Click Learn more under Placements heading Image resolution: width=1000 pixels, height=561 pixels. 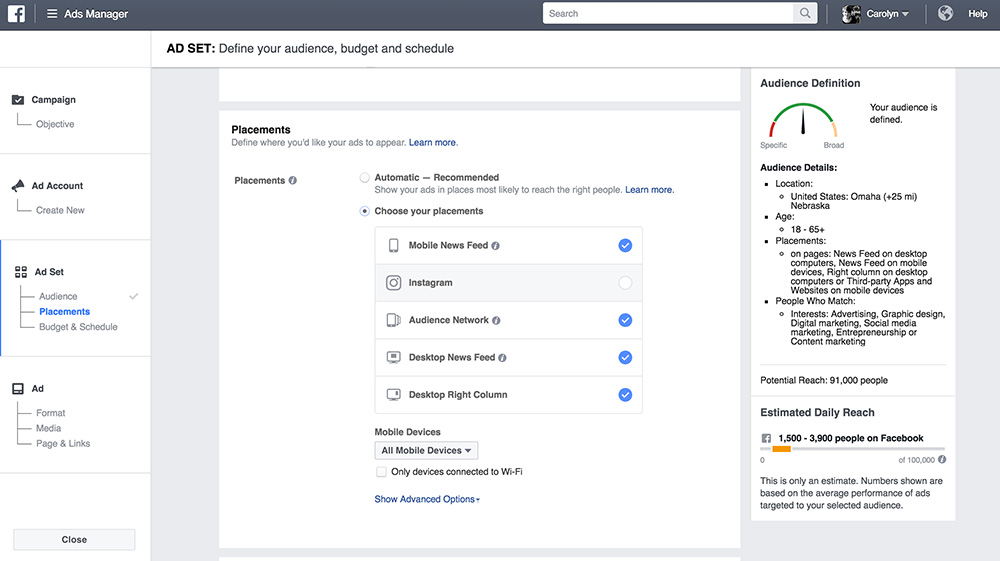pos(432,142)
